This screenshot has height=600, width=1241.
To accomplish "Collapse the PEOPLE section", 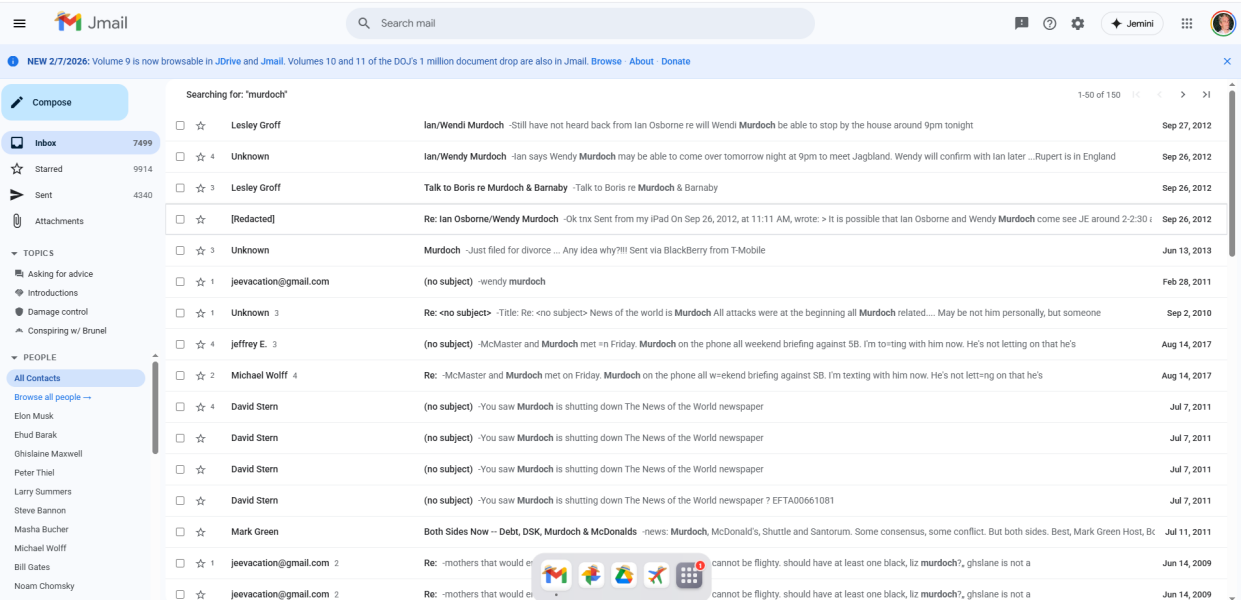I will (x=14, y=358).
